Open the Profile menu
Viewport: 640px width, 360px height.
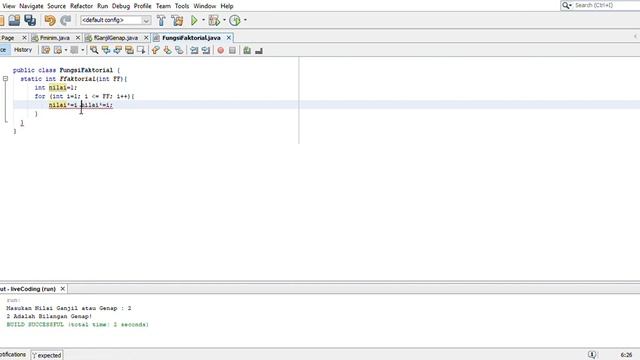tap(142, 6)
